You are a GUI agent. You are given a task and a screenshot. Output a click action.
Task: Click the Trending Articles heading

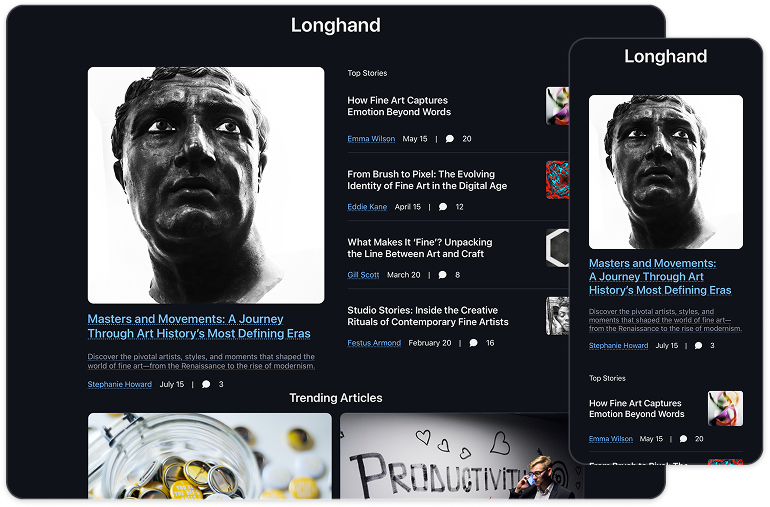point(335,398)
